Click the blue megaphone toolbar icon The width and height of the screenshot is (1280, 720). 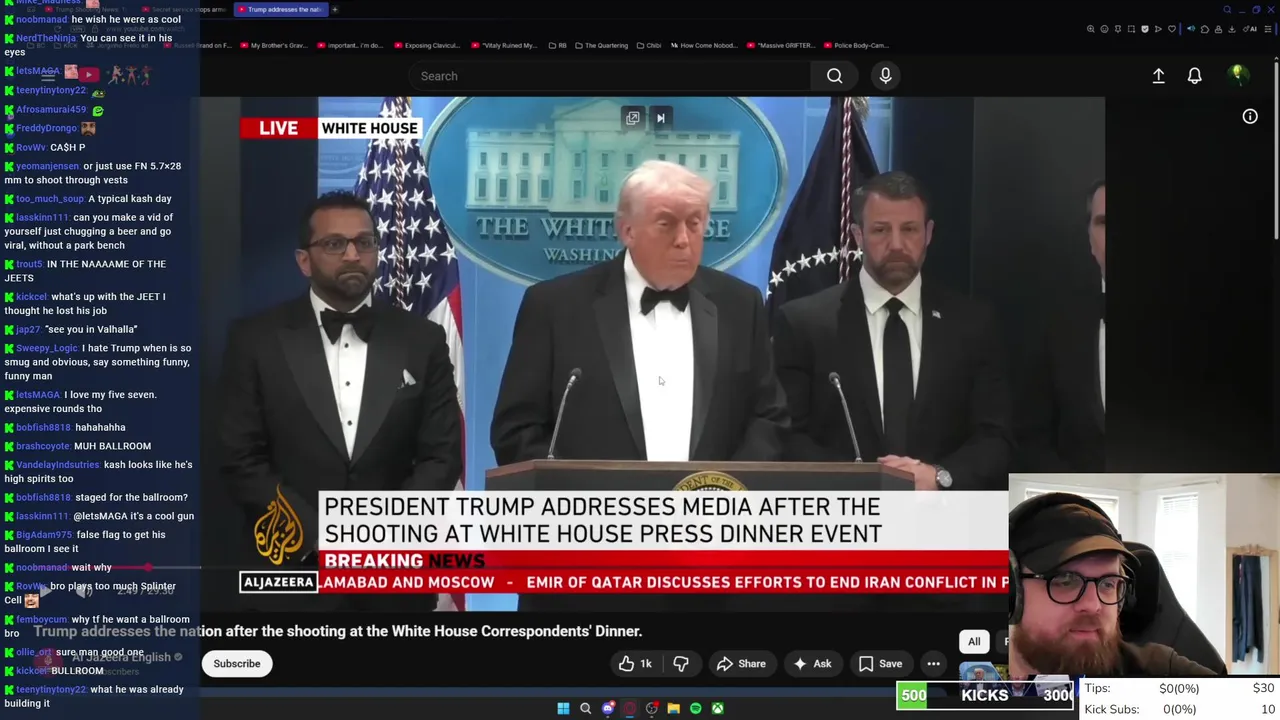pyautogui.click(x=1191, y=29)
